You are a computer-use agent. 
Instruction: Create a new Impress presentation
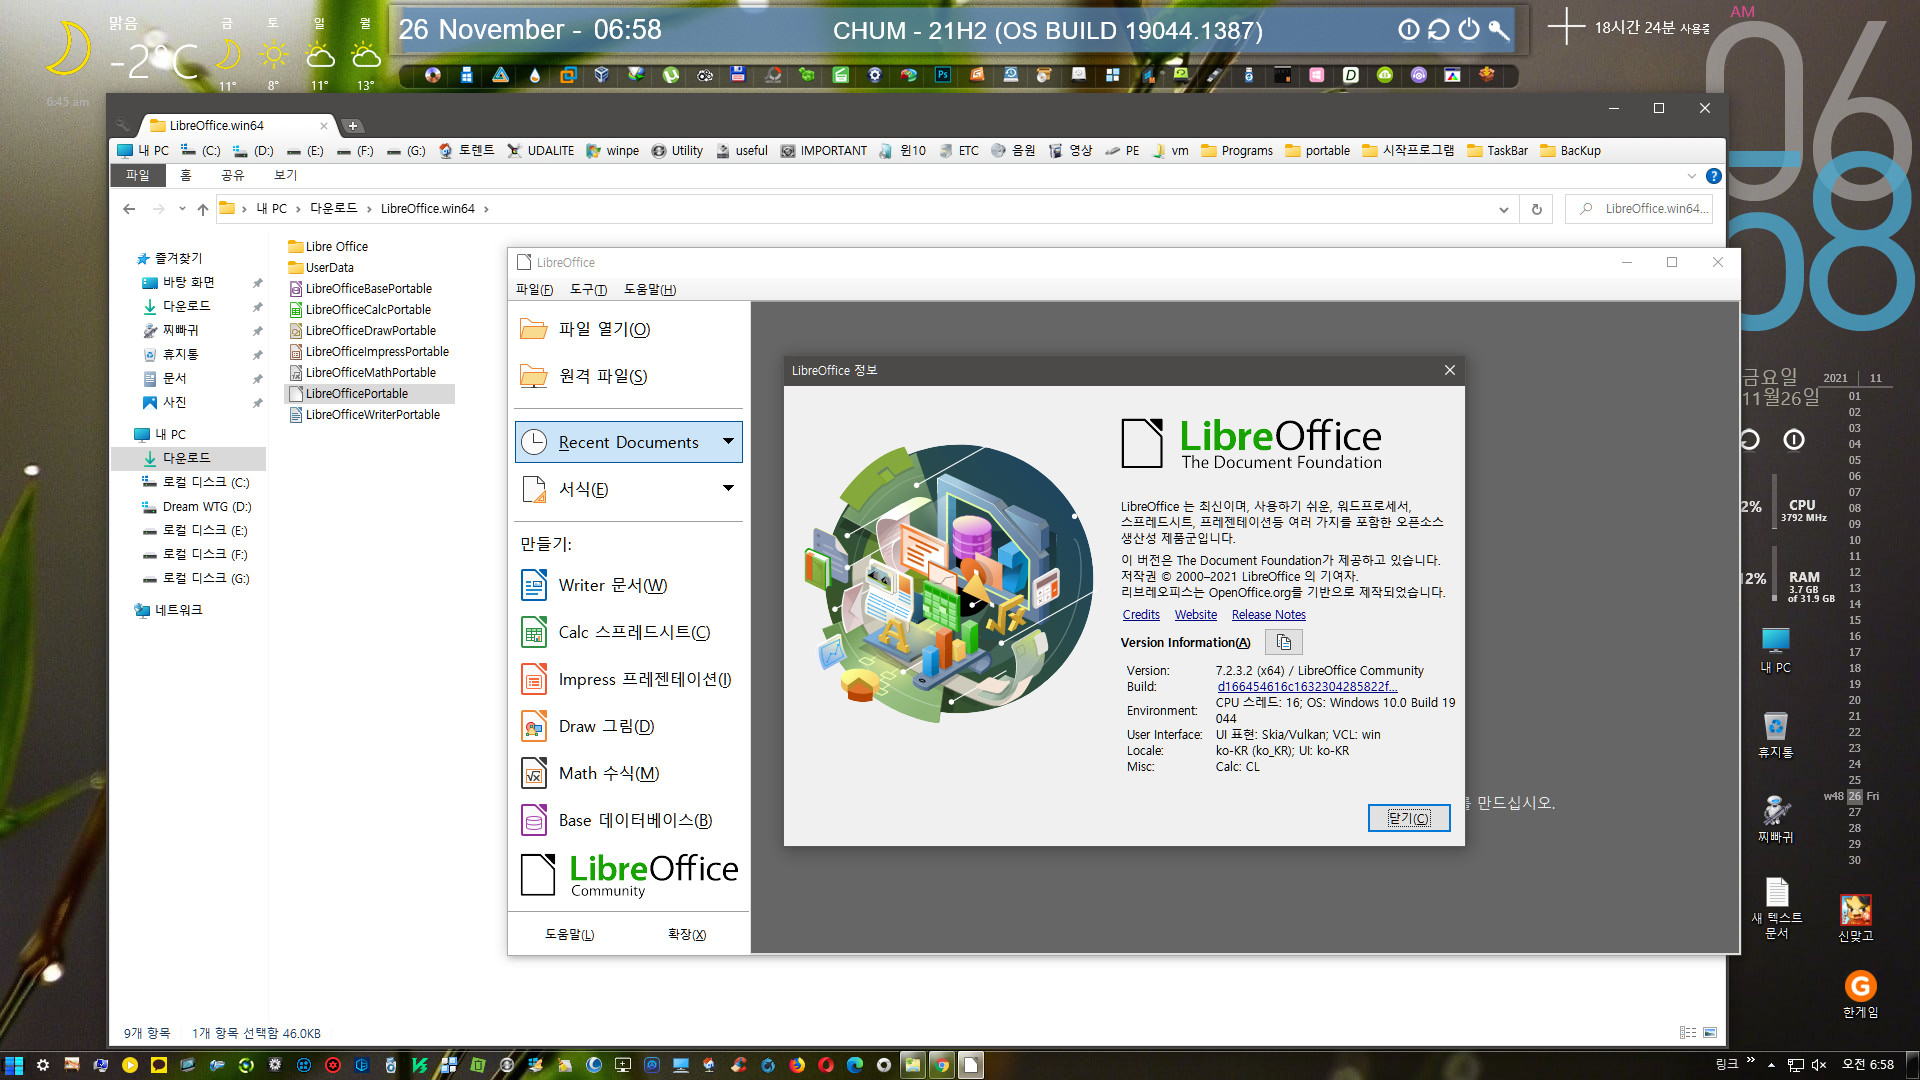tap(628, 679)
